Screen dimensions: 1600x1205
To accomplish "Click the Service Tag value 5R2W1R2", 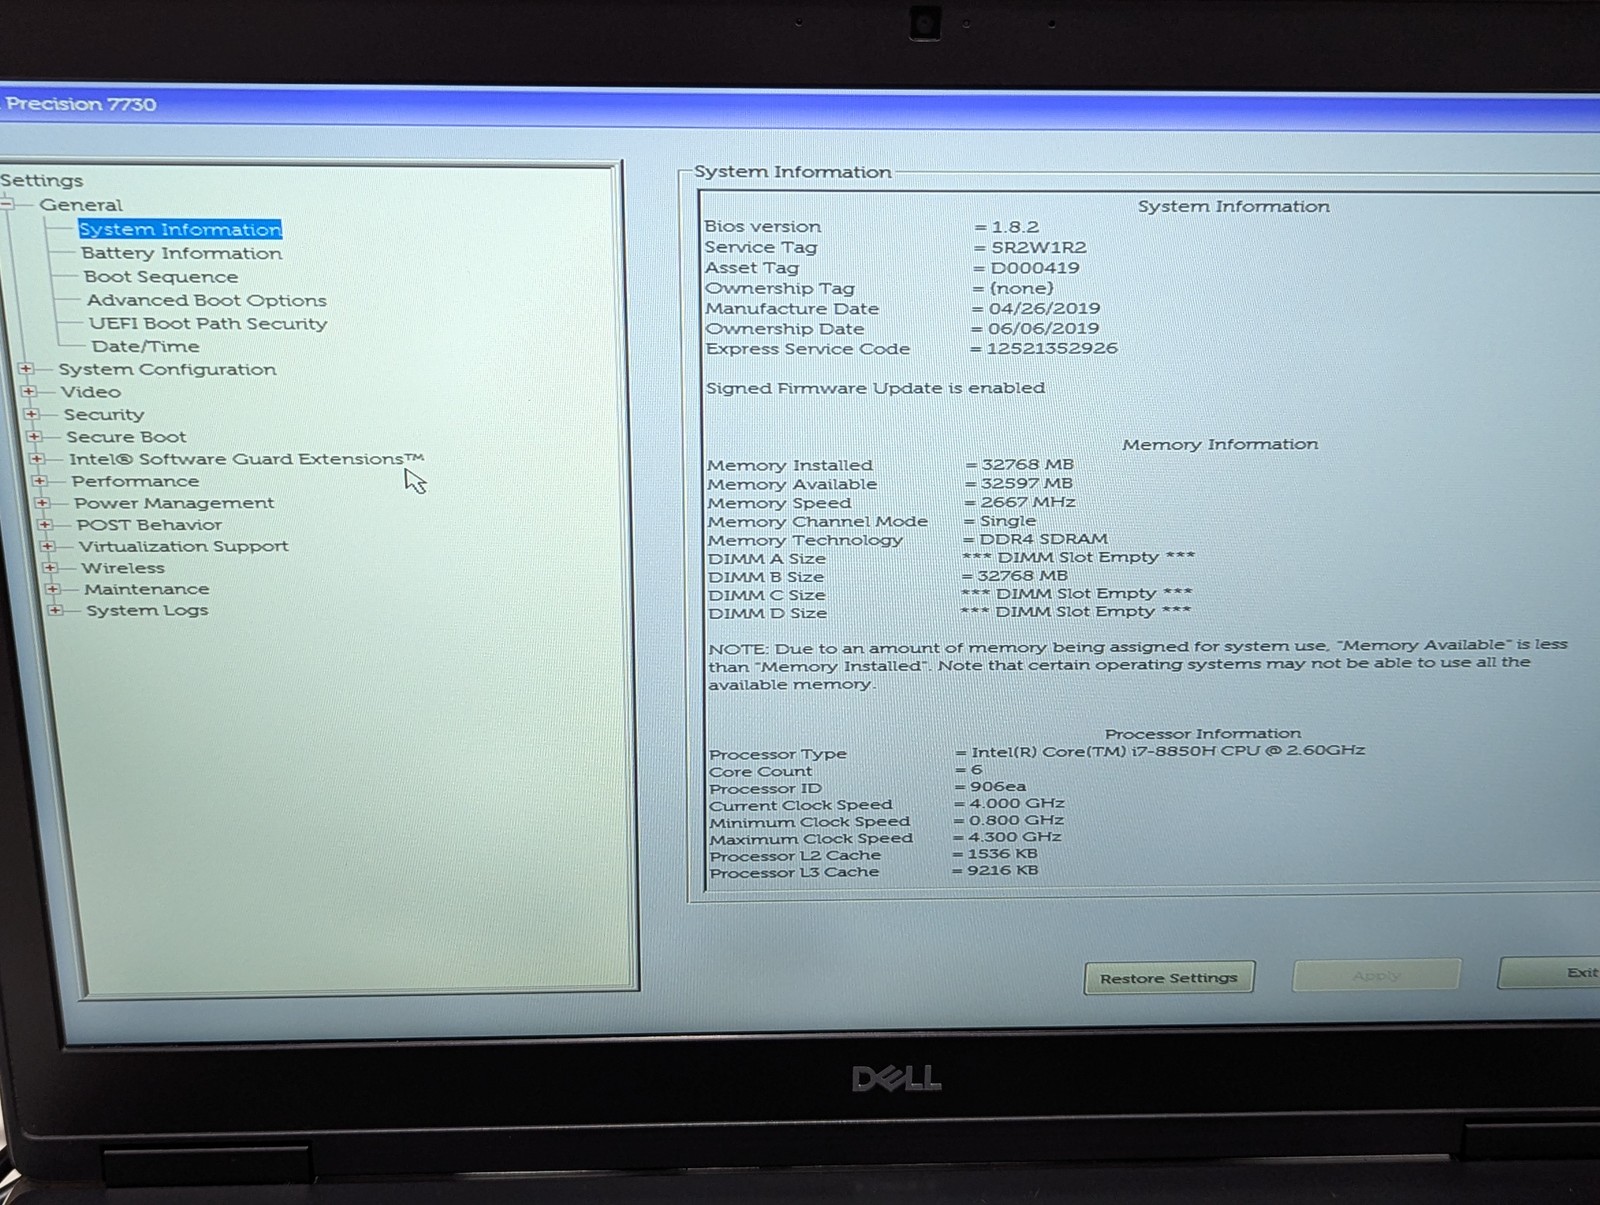I will pos(1038,247).
